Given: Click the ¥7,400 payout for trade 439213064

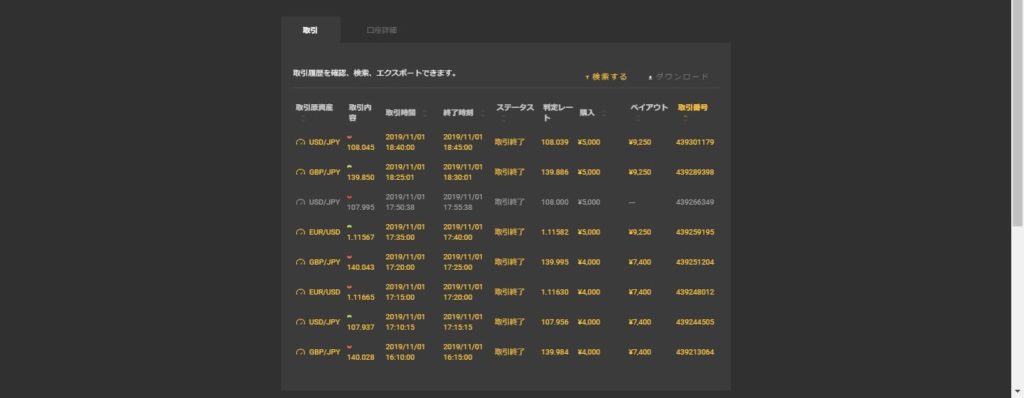Looking at the screenshot, I should tap(639, 353).
